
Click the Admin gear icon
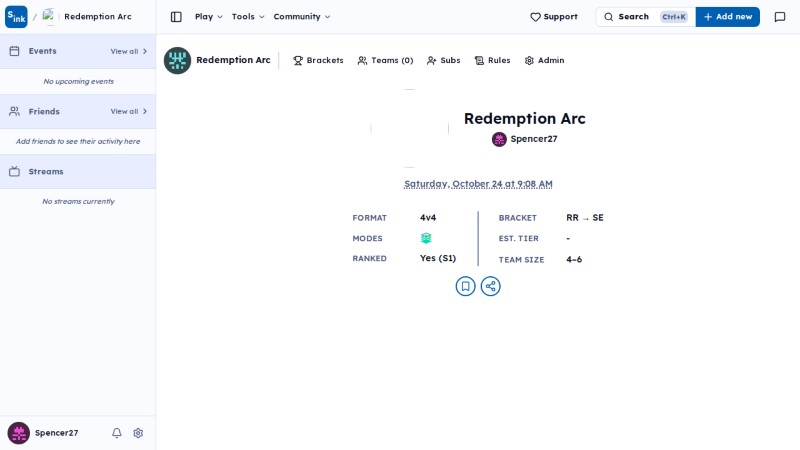[x=529, y=60]
